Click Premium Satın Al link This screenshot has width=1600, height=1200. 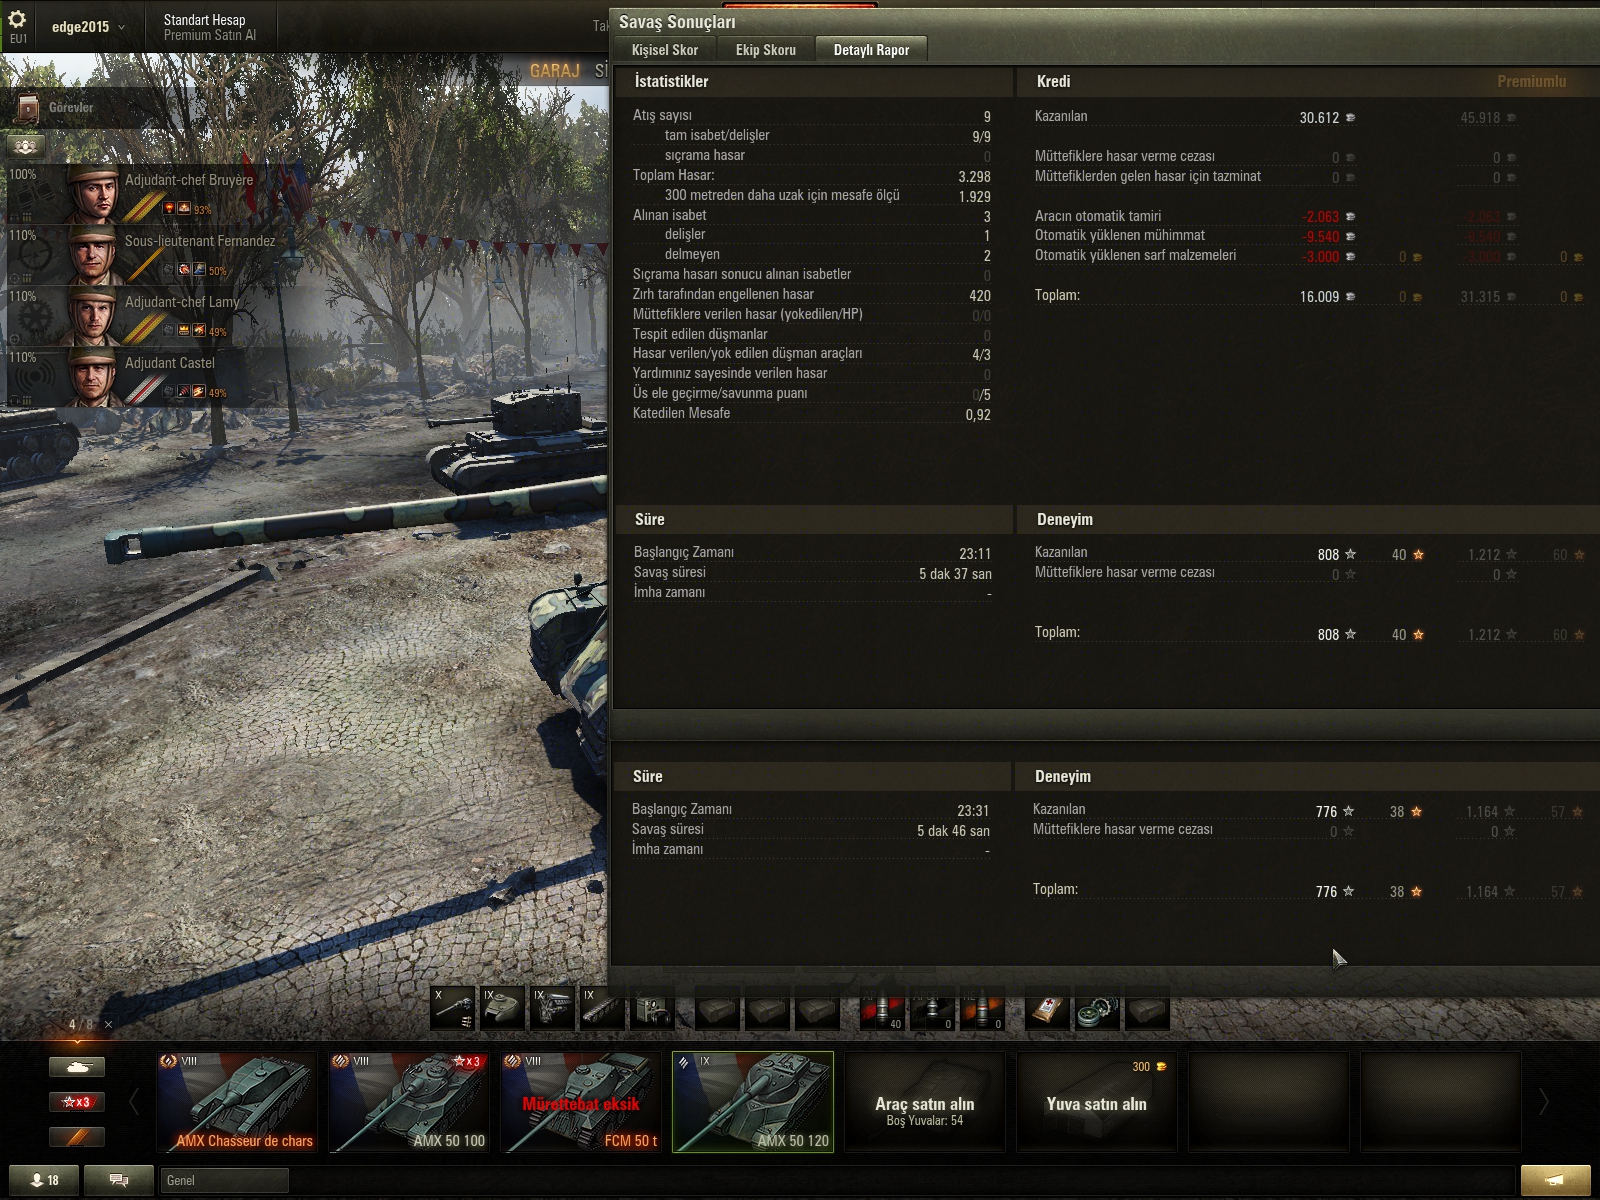click(x=210, y=35)
